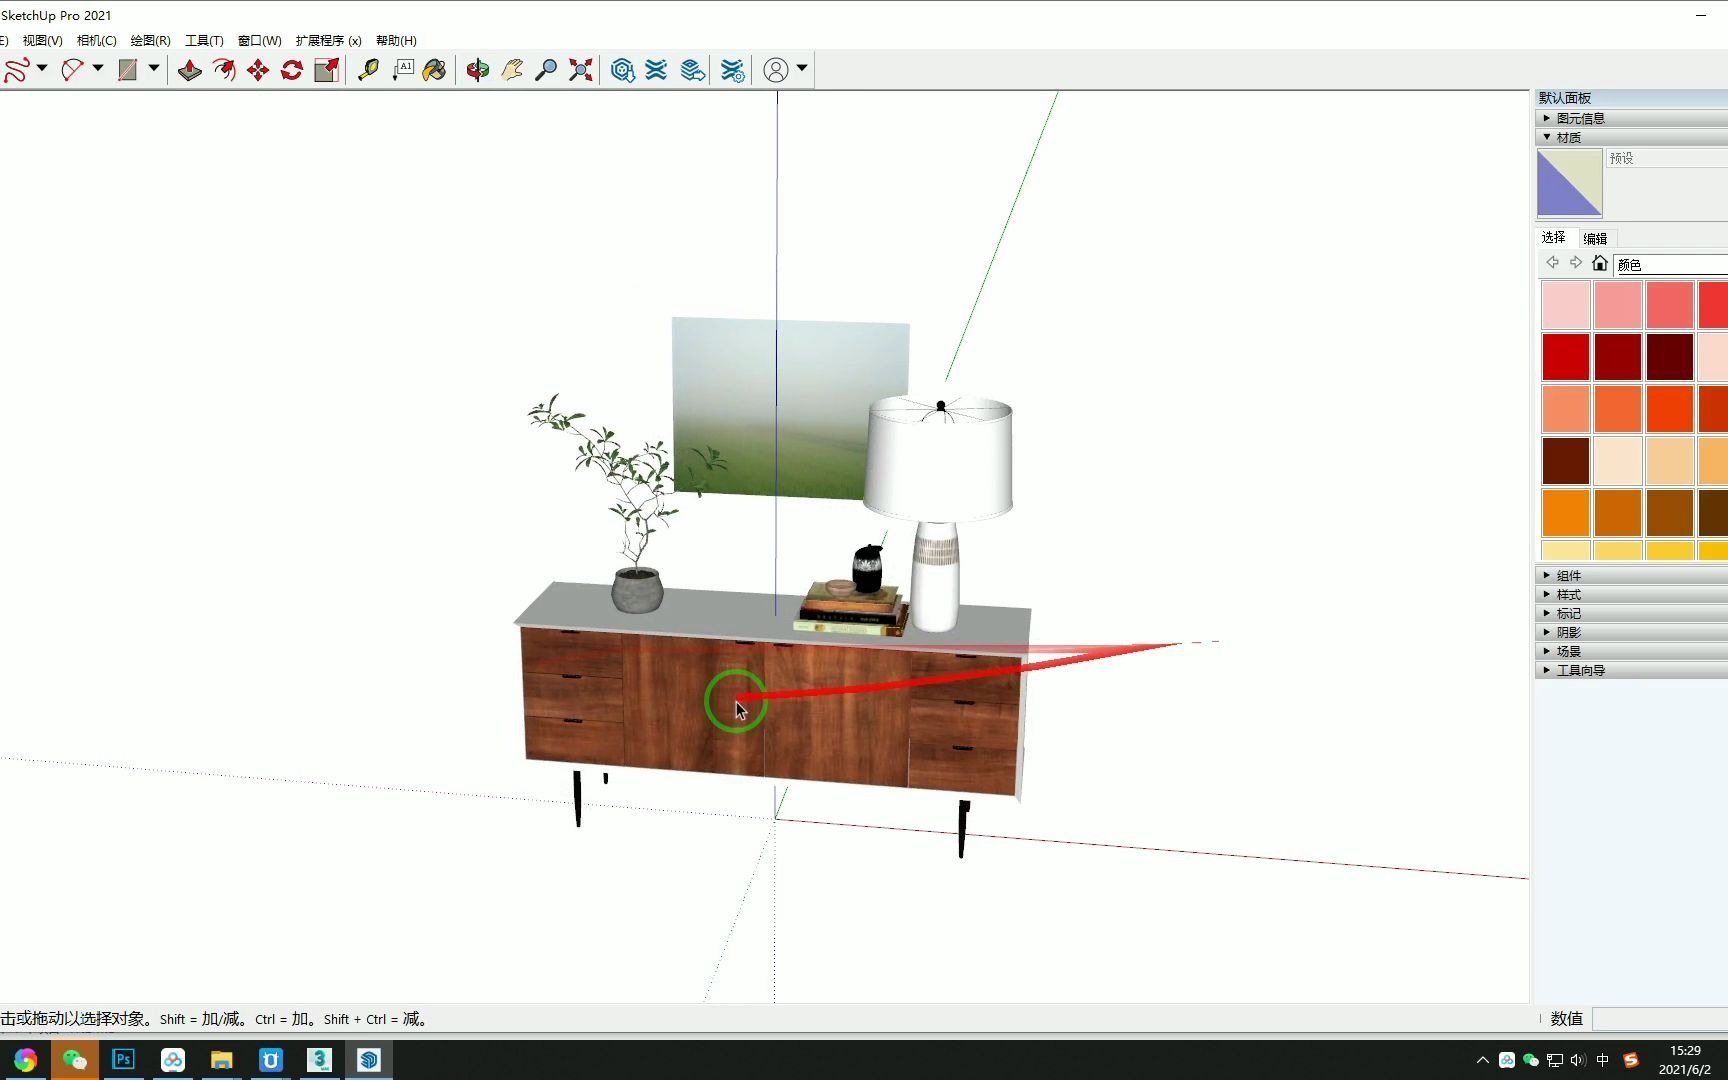Select the Rotate tool
The height and width of the screenshot is (1080, 1728).
291,70
